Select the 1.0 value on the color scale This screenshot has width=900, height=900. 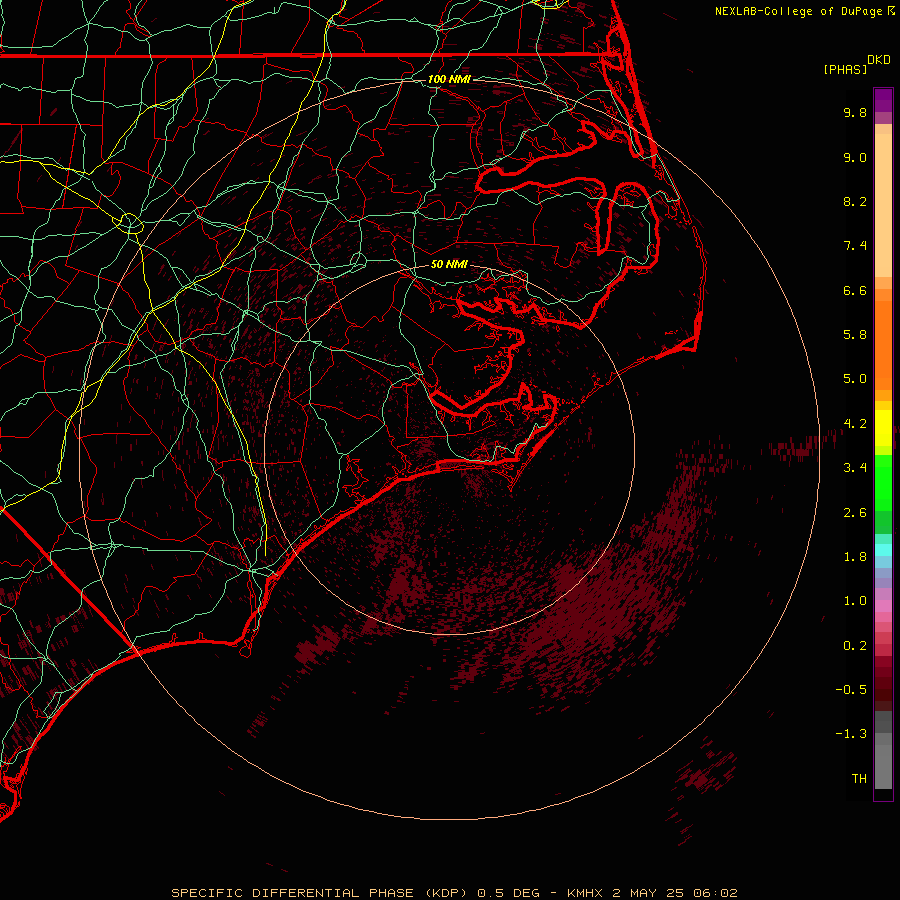point(855,601)
